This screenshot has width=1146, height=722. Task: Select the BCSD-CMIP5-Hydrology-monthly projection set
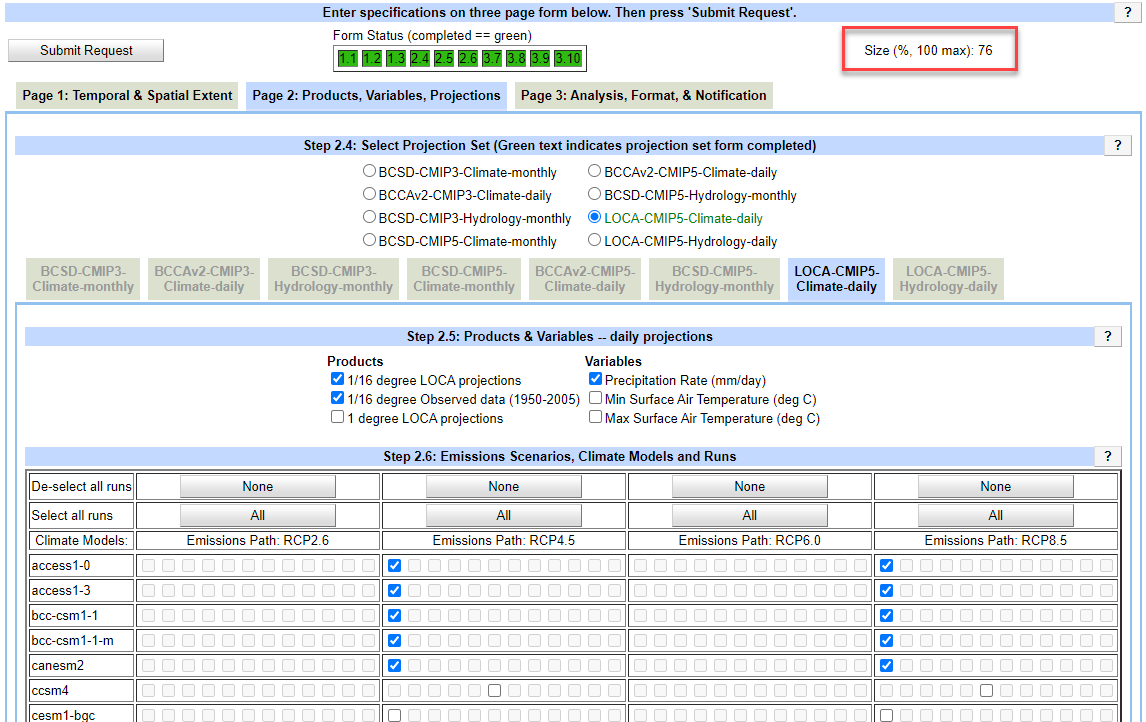coord(594,194)
